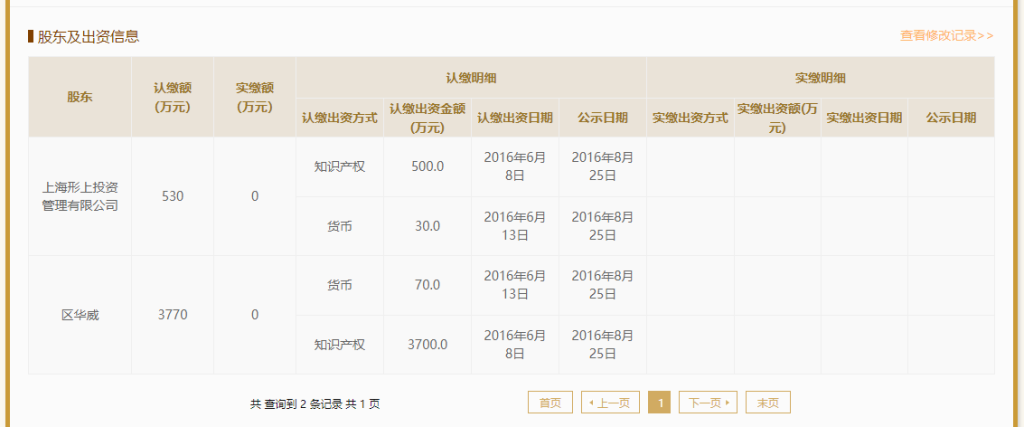Click the 3770 subscribed amount cell
Viewport: 1024px width, 427px height.
172,315
